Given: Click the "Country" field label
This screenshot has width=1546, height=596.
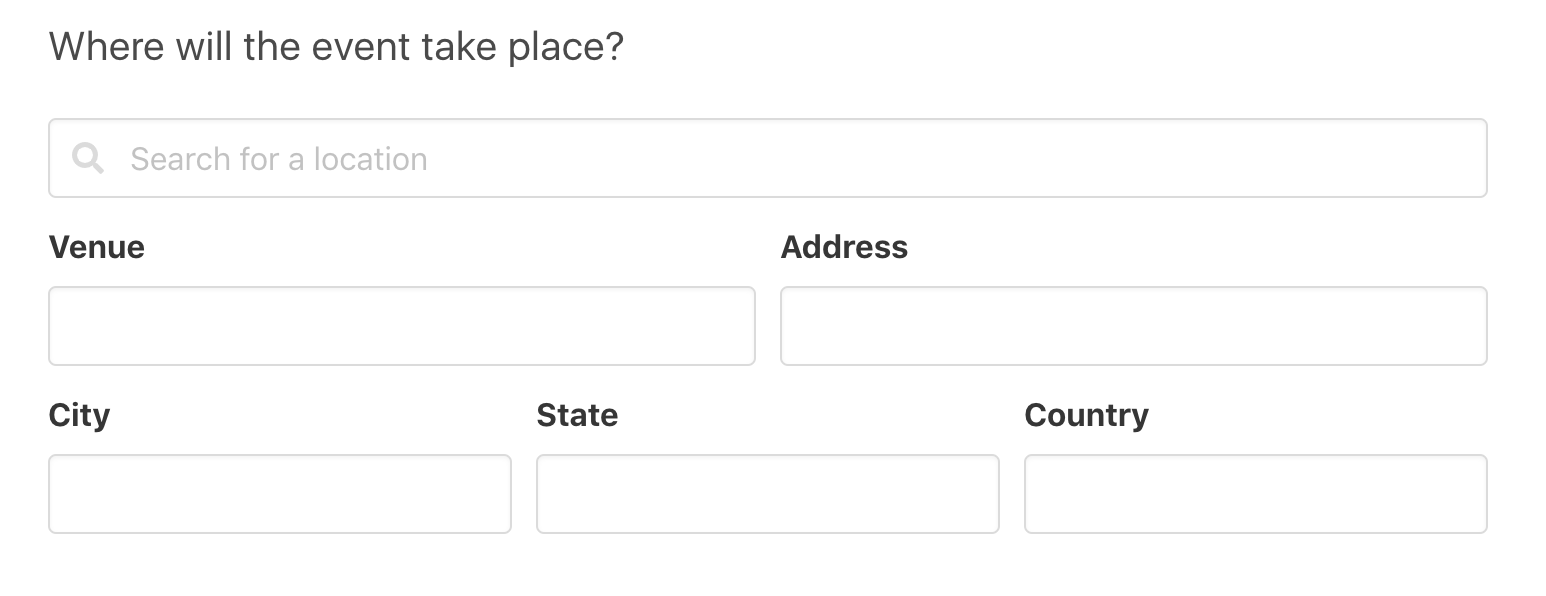Looking at the screenshot, I should tap(1087, 416).
